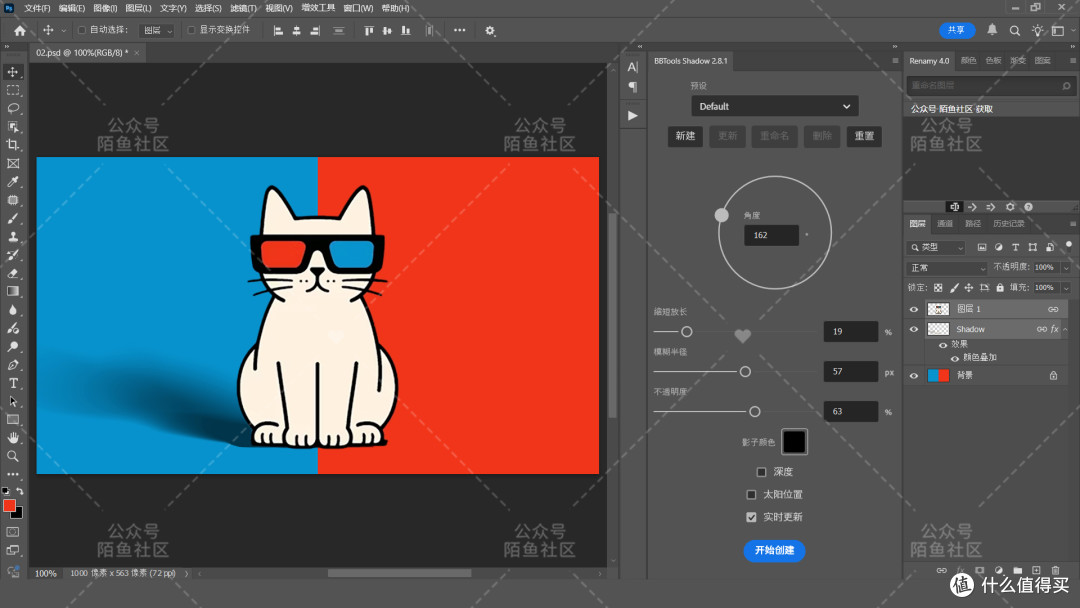Enable the 自动选择 checkbox
This screenshot has width=1080, height=608.
tap(82, 30)
